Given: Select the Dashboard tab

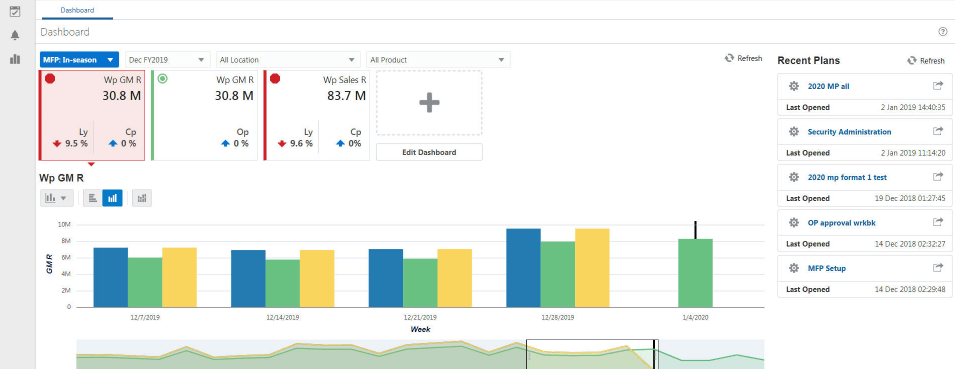Looking at the screenshot, I should [x=77, y=10].
